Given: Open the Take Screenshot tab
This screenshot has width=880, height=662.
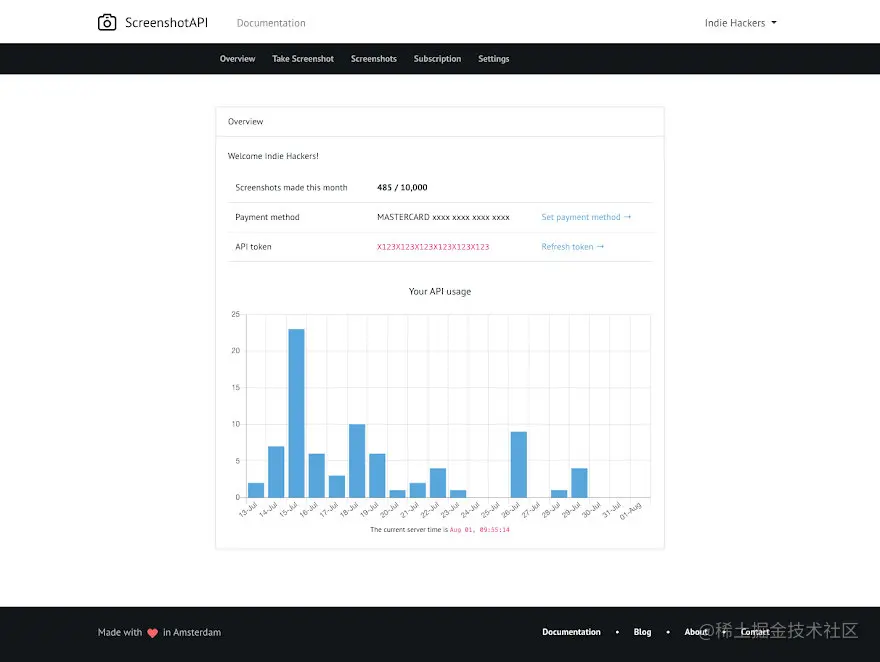Looking at the screenshot, I should (303, 59).
